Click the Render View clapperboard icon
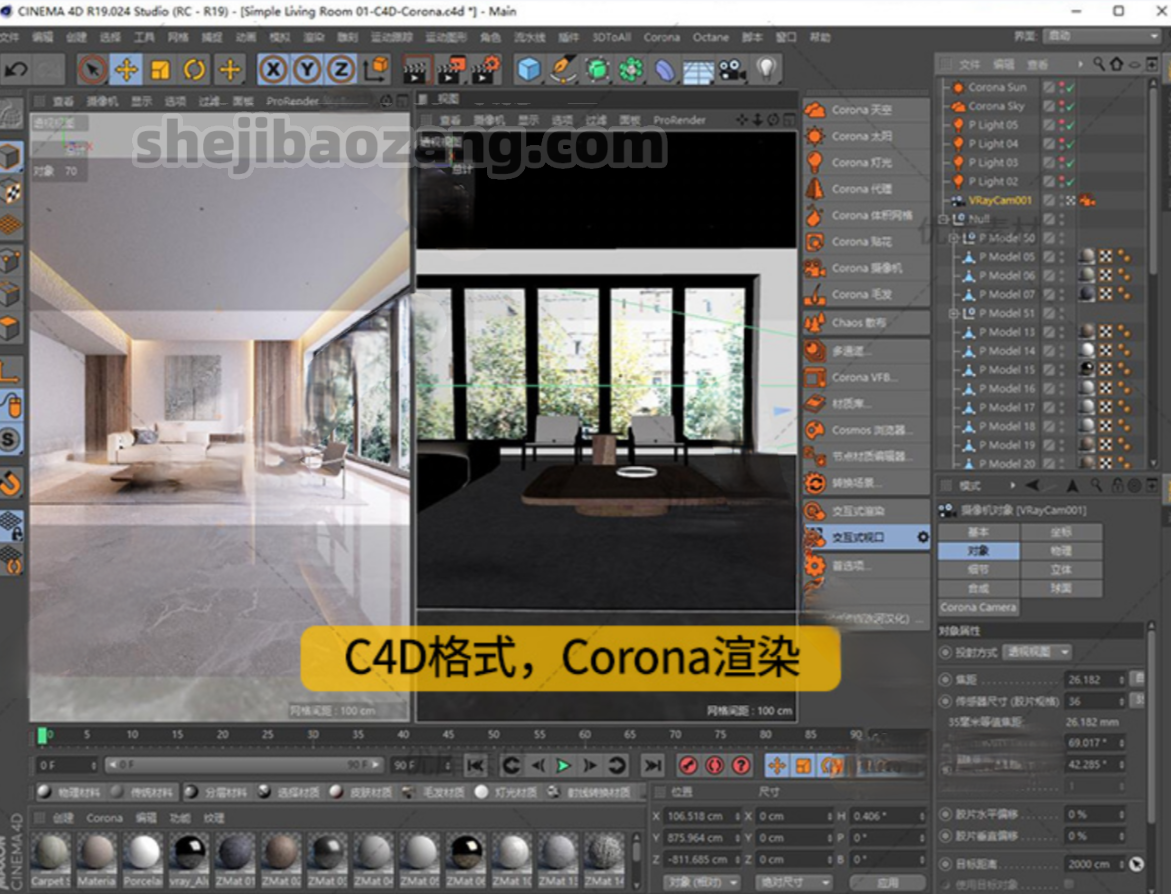This screenshot has height=894, width=1171. 416,69
